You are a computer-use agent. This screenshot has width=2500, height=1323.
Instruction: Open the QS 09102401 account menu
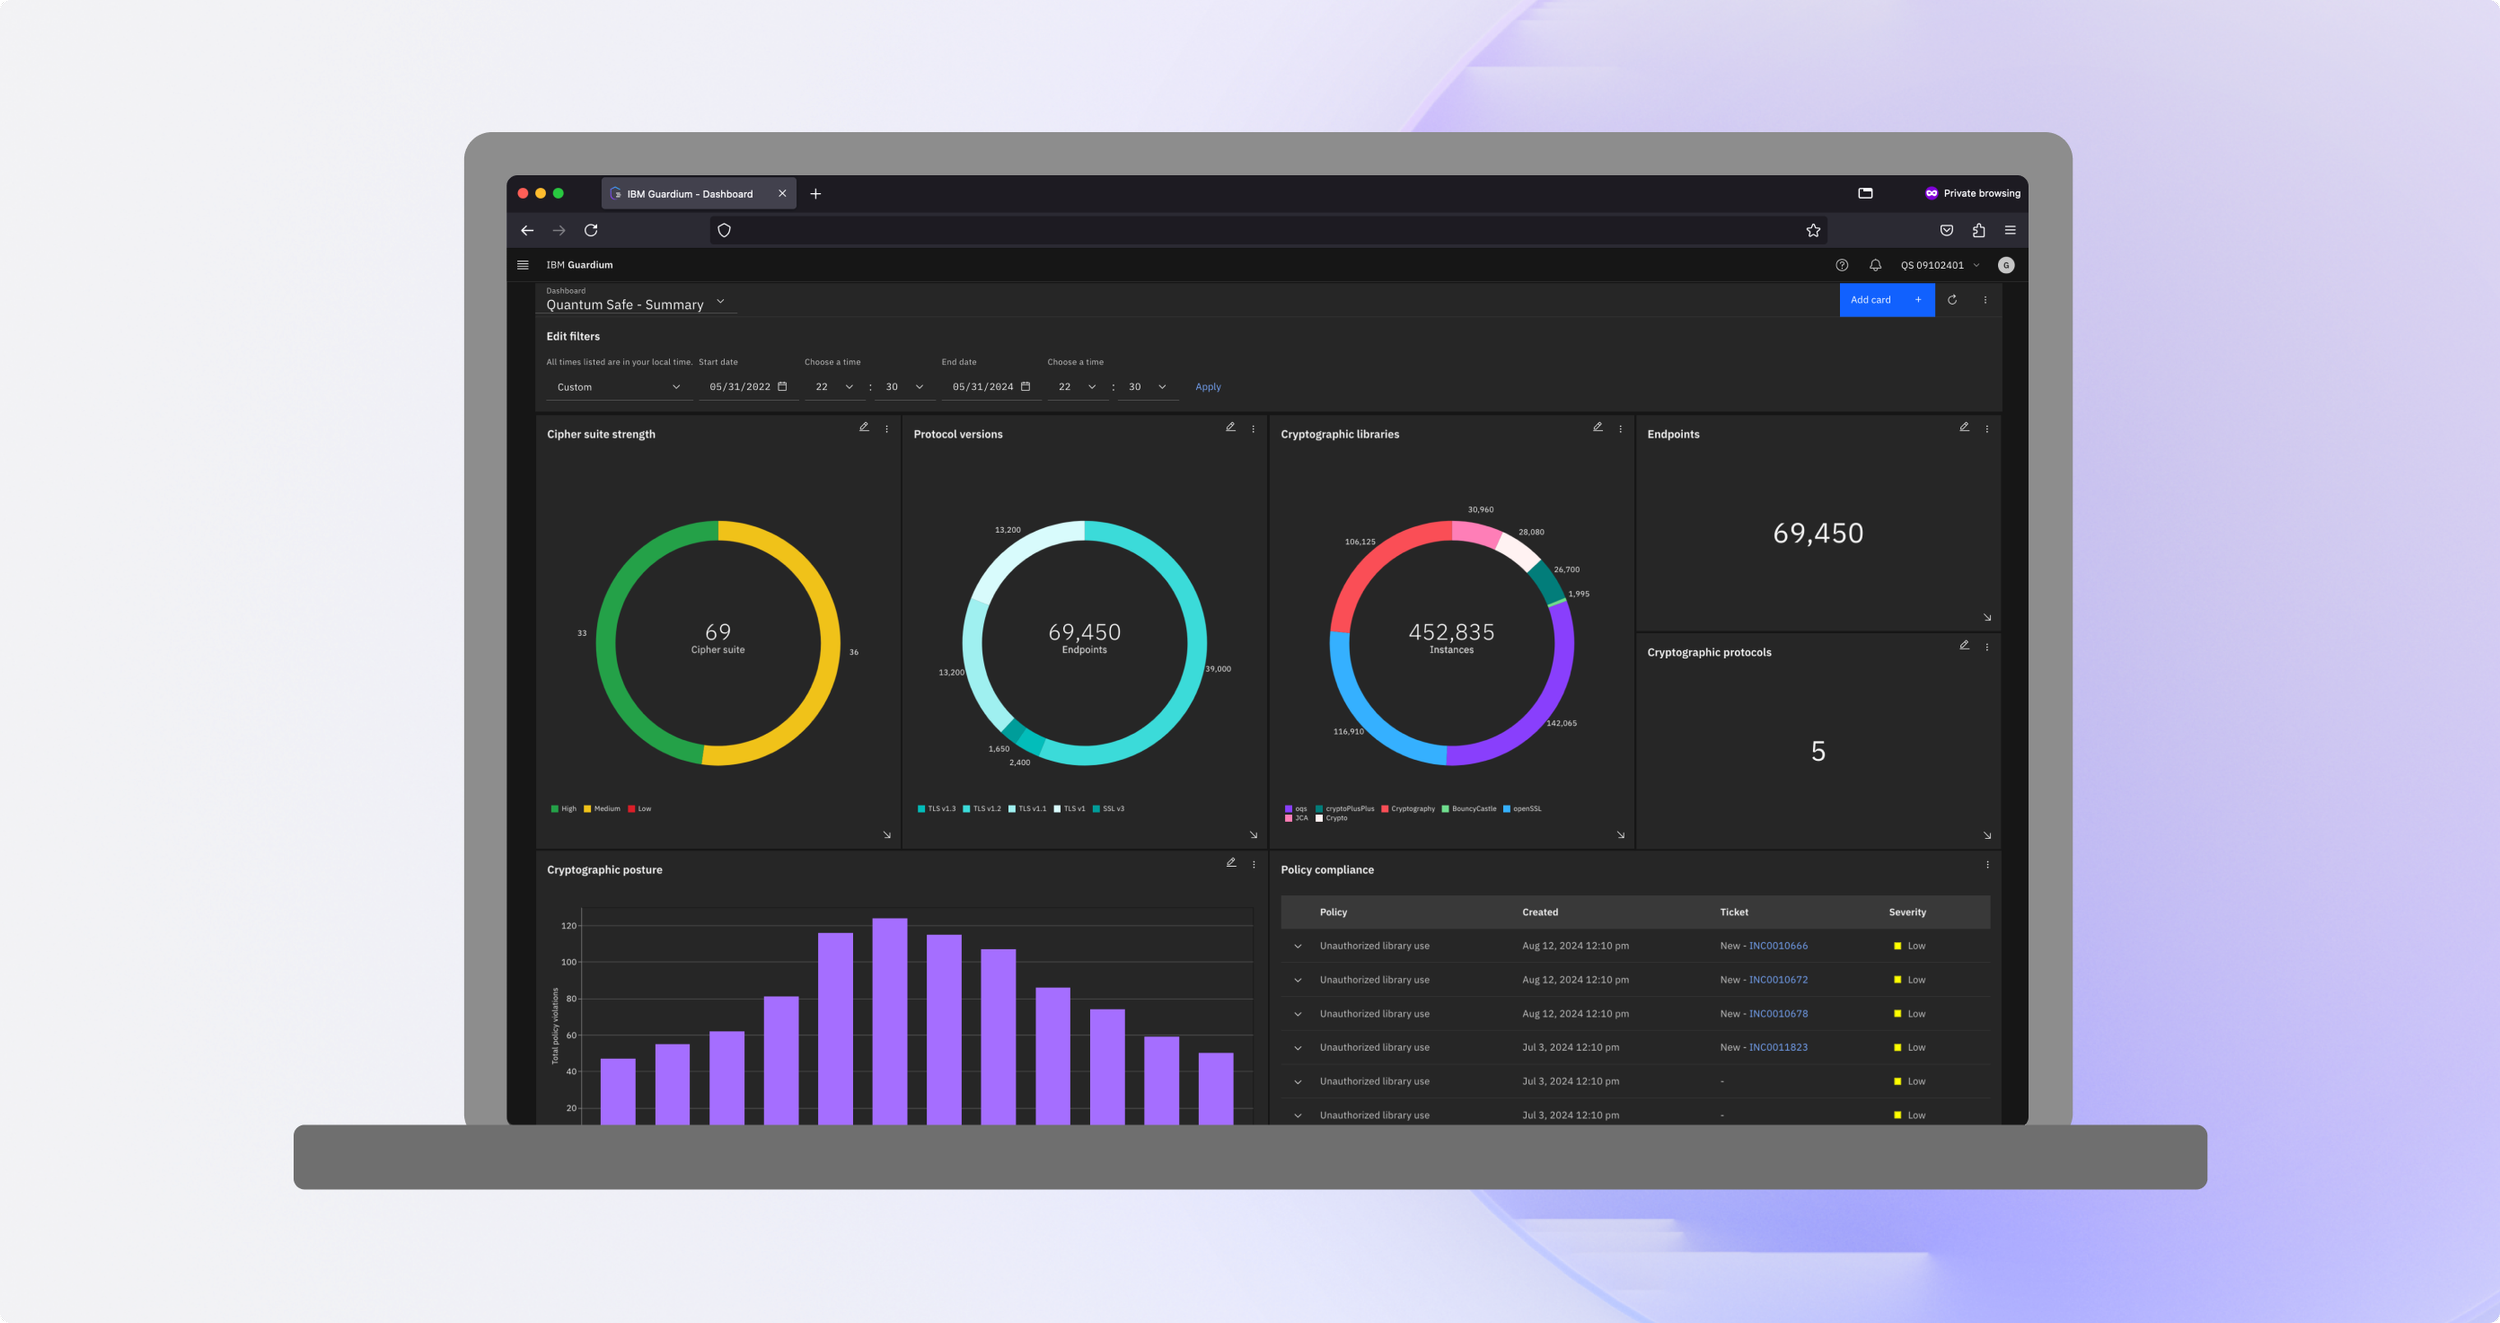click(1939, 265)
